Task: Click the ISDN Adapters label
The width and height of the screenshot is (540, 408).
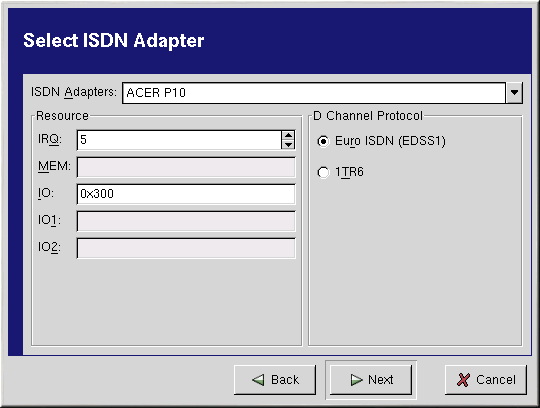Action: click(74, 92)
